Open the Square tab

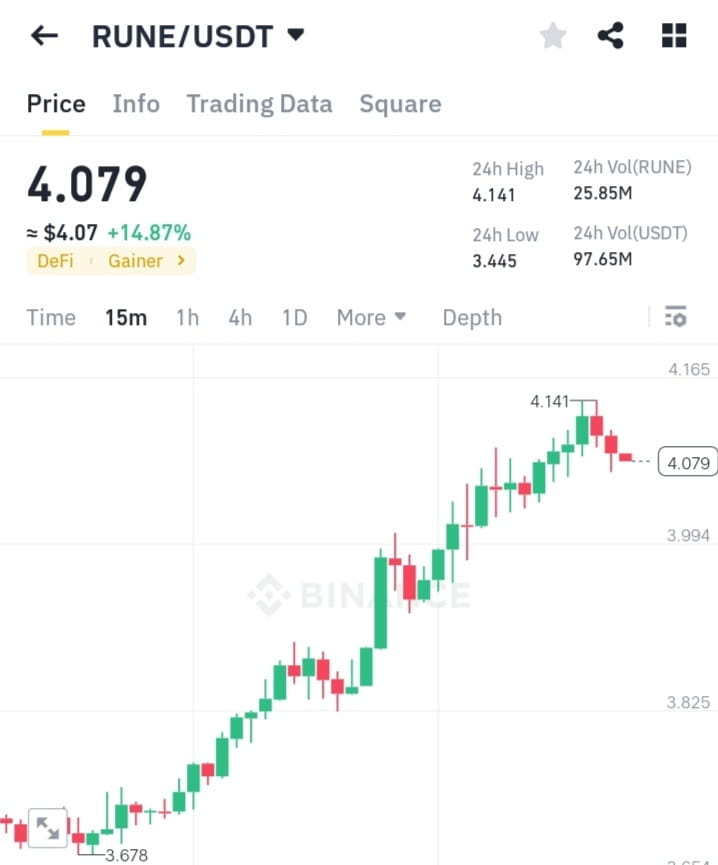tap(400, 103)
